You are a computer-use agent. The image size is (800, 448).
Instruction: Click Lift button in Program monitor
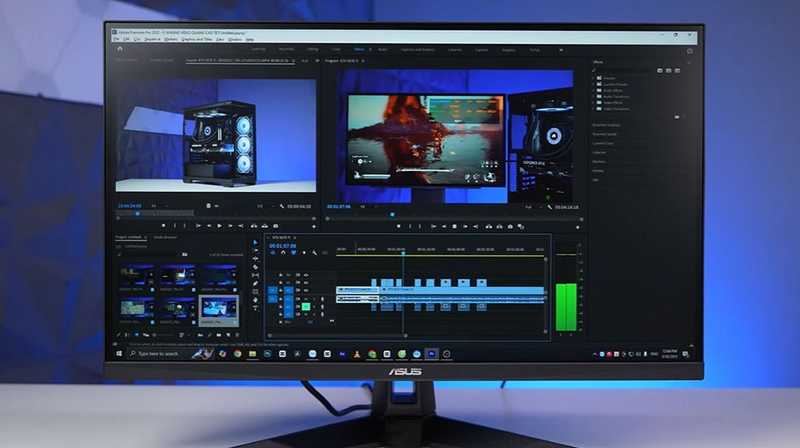(x=489, y=226)
